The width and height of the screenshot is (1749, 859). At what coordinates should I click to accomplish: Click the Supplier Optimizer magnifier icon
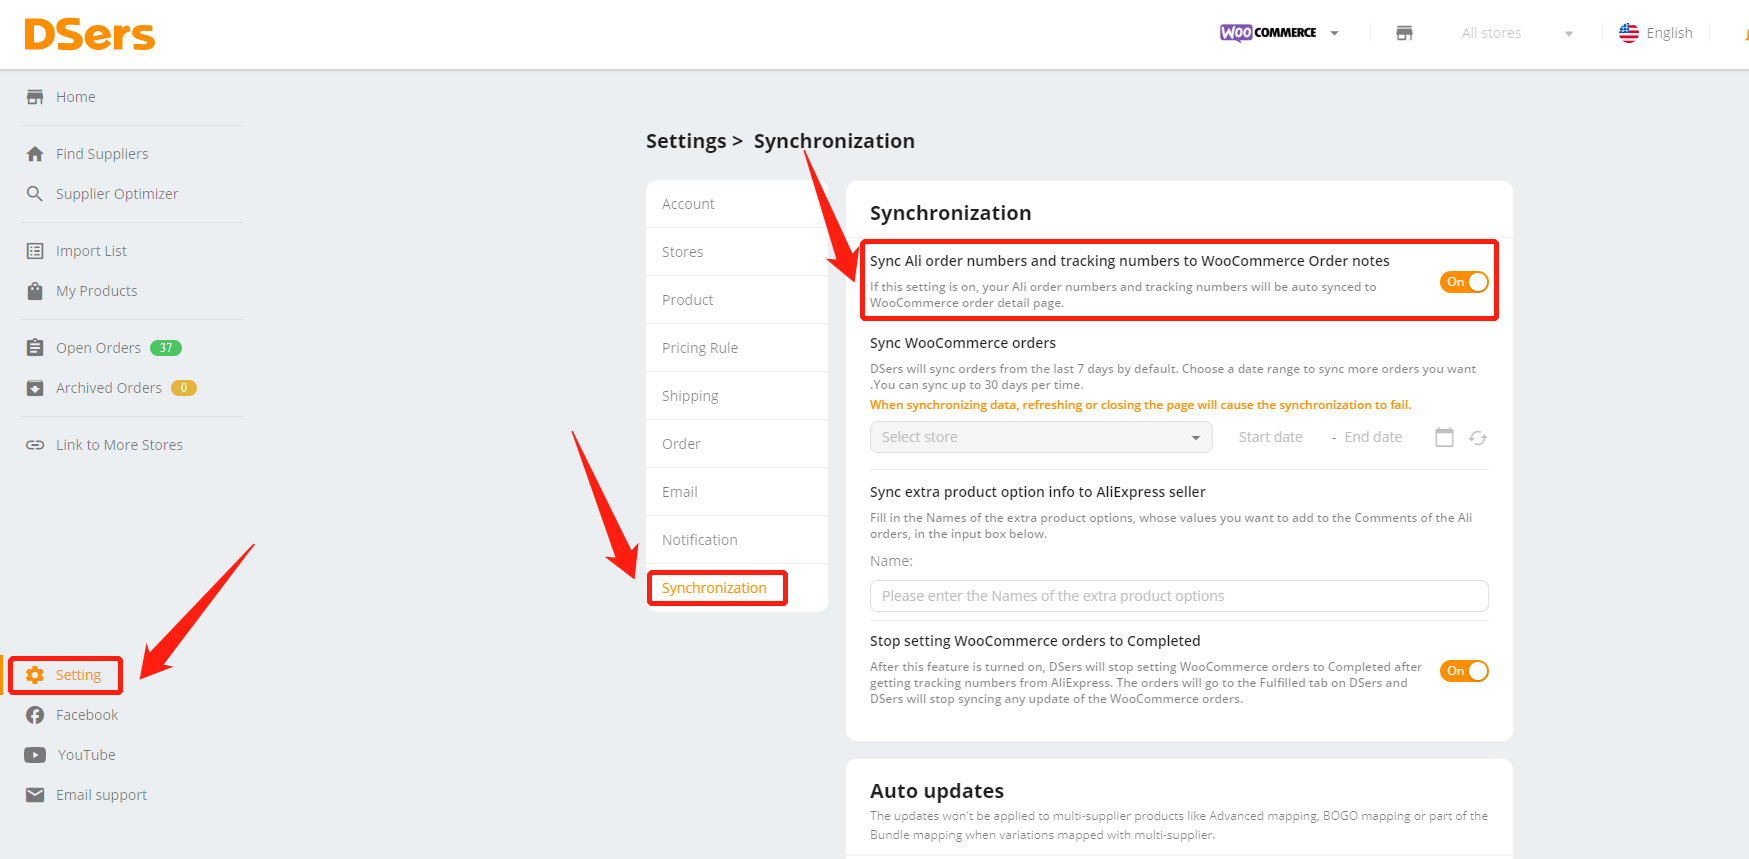click(x=35, y=194)
